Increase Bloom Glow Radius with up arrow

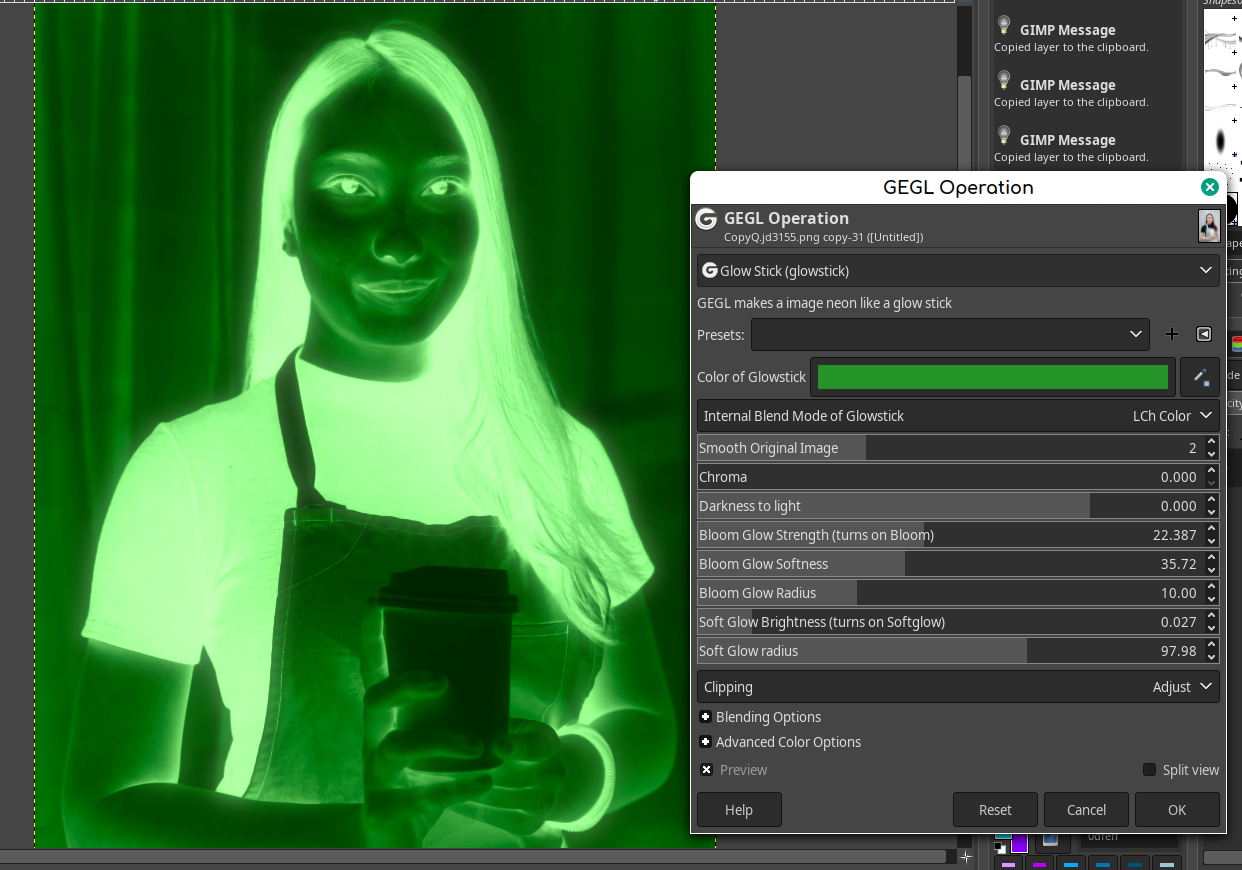1211,587
